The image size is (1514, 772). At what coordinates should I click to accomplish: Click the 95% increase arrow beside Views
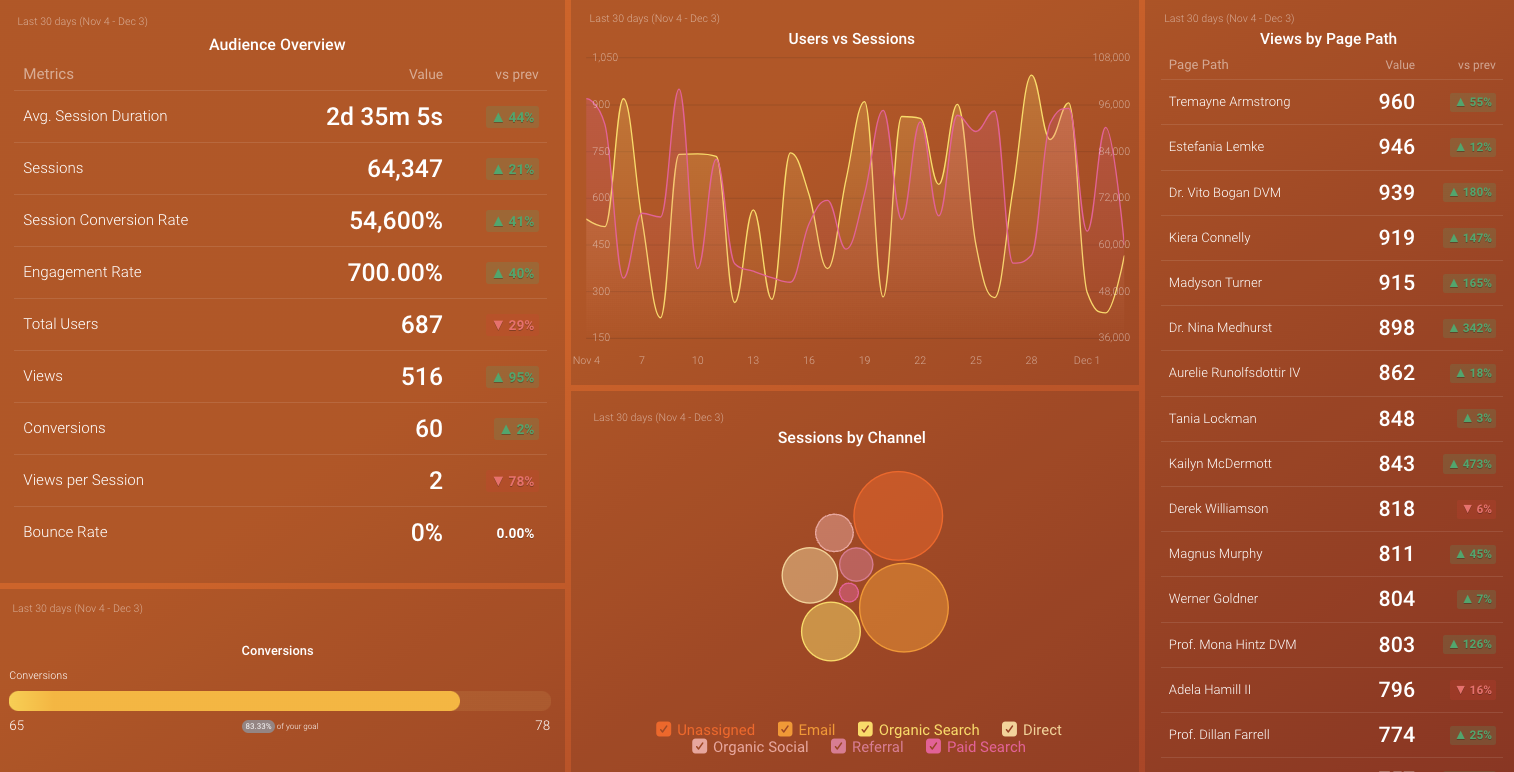512,377
